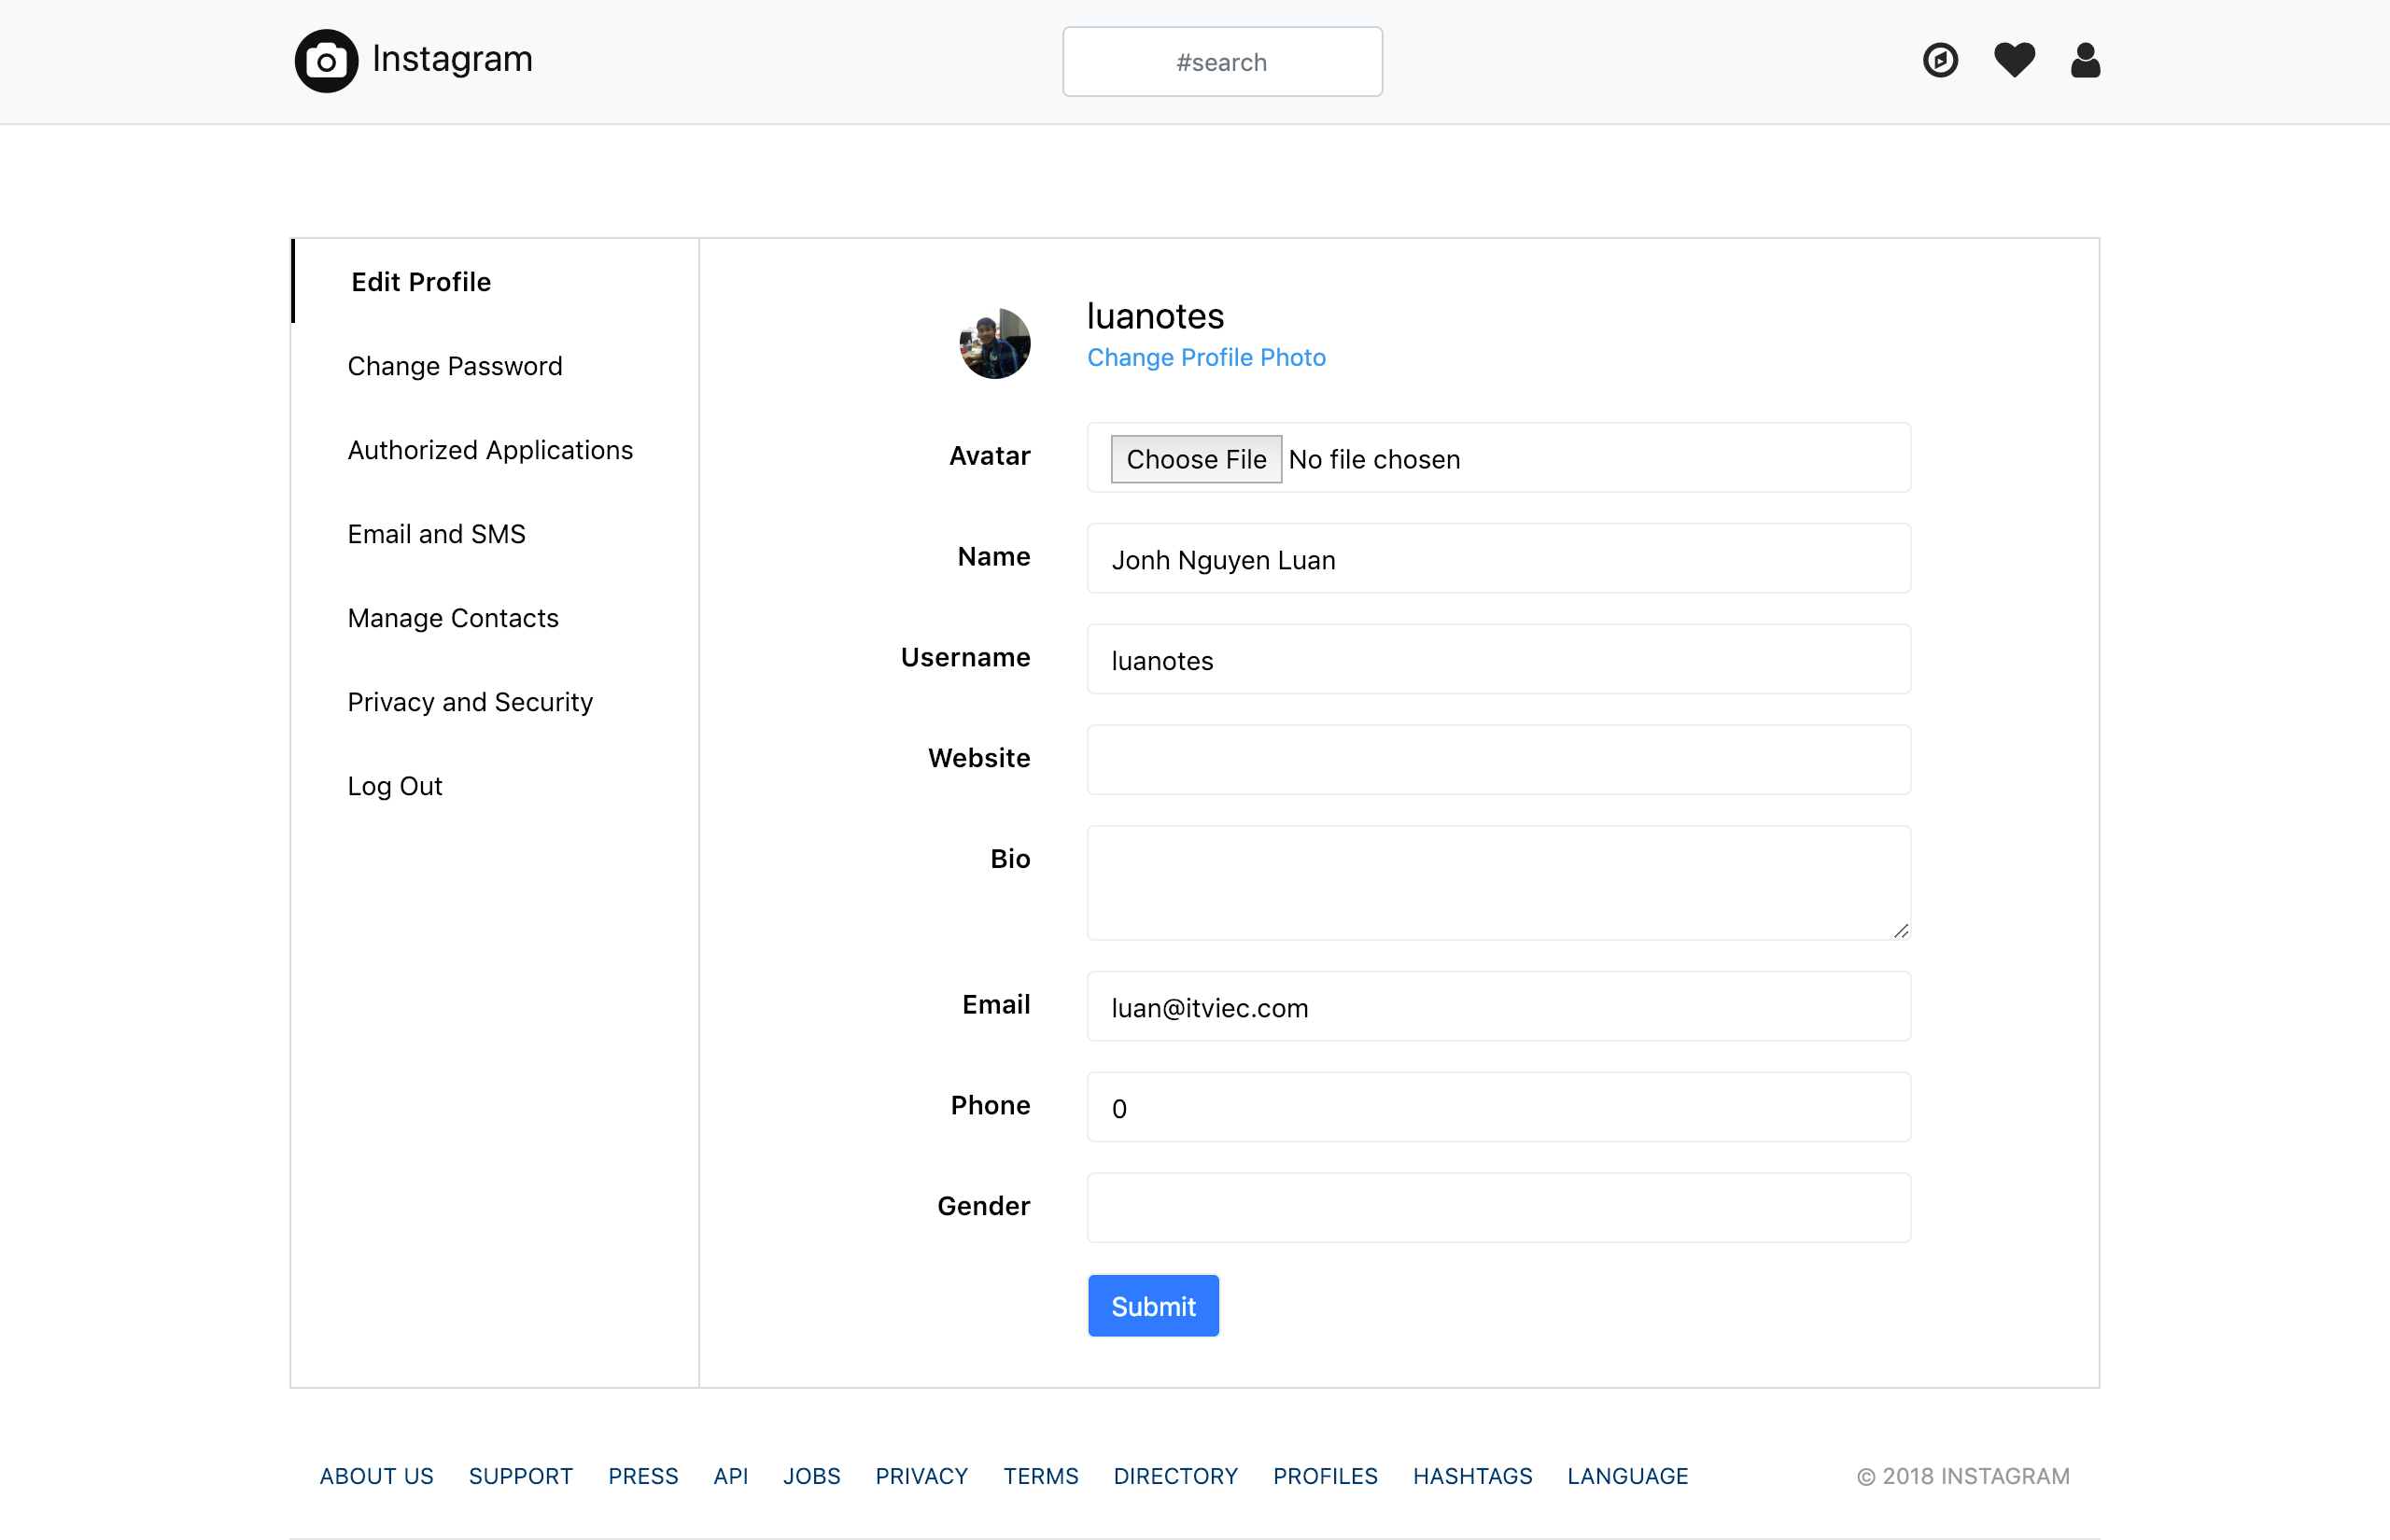Click Log Out in the sidebar
The height and width of the screenshot is (1540, 2390).
click(394, 786)
